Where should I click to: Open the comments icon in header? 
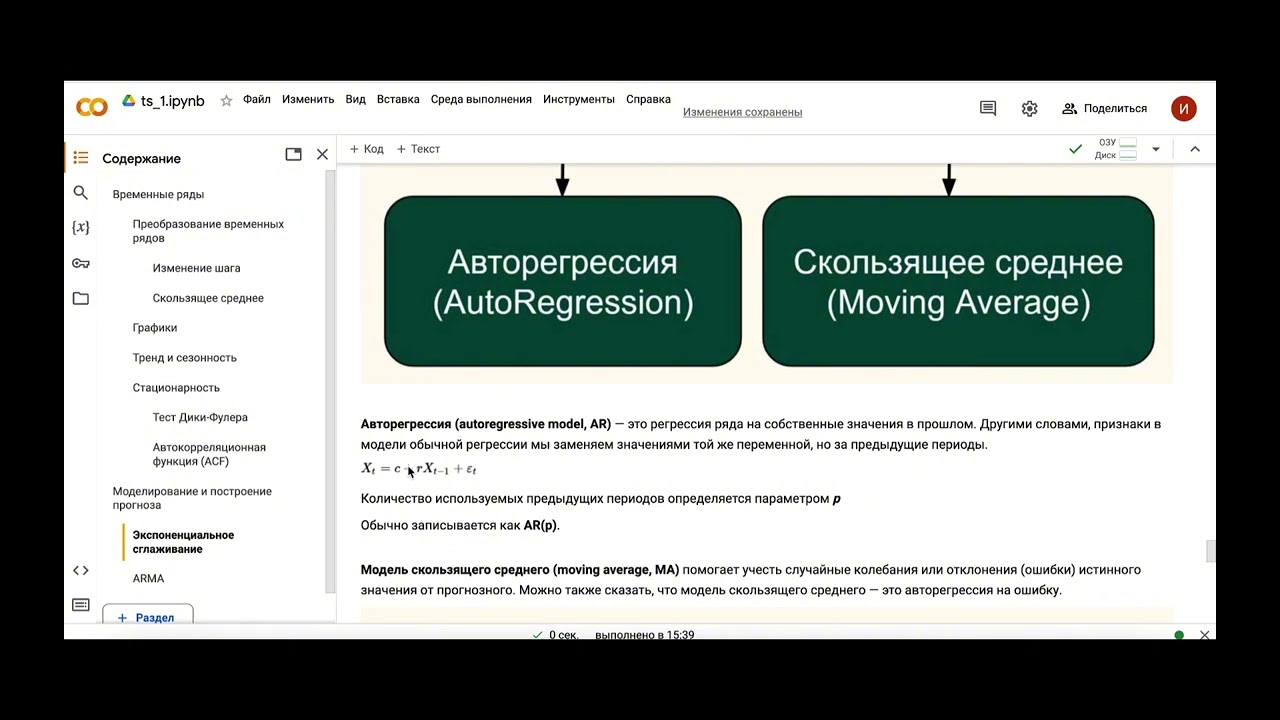coord(988,108)
